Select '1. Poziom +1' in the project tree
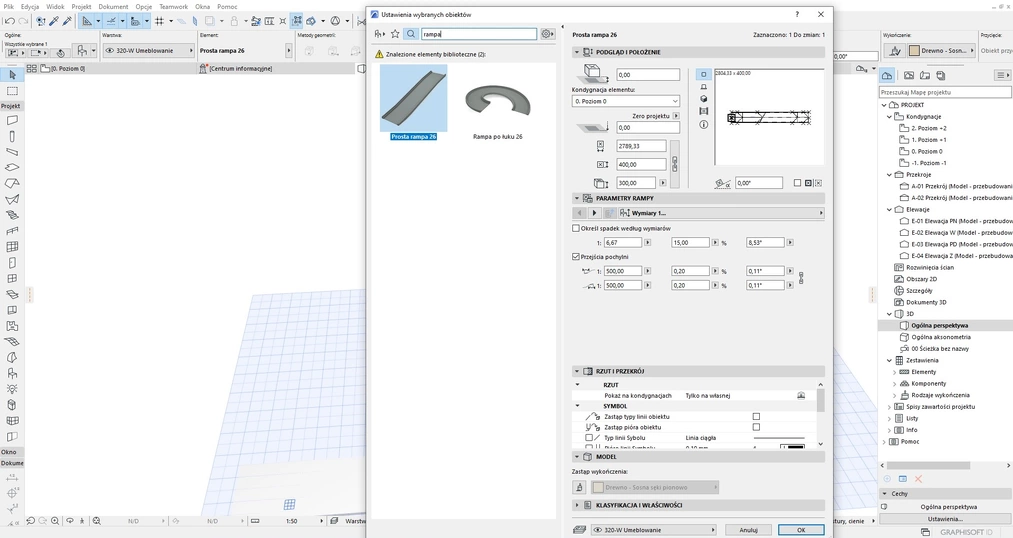1013x538 pixels. point(928,140)
